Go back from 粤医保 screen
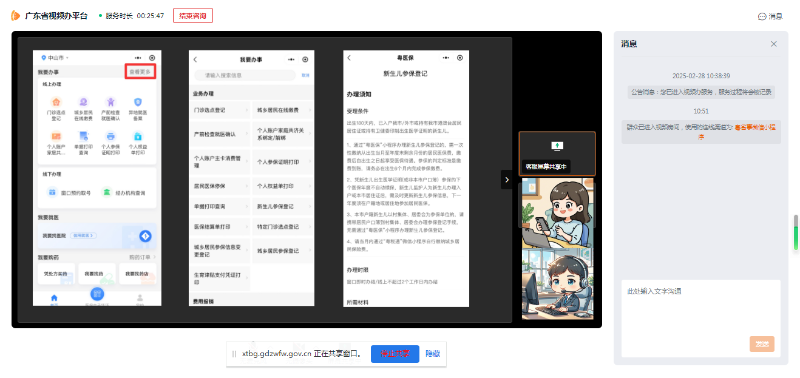The image size is (800, 378). pos(349,58)
